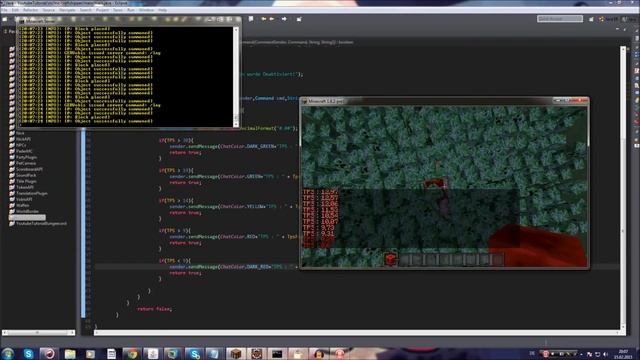Open the second Skype taskbar icon
This screenshot has height=360, width=640.
[x=194, y=354]
